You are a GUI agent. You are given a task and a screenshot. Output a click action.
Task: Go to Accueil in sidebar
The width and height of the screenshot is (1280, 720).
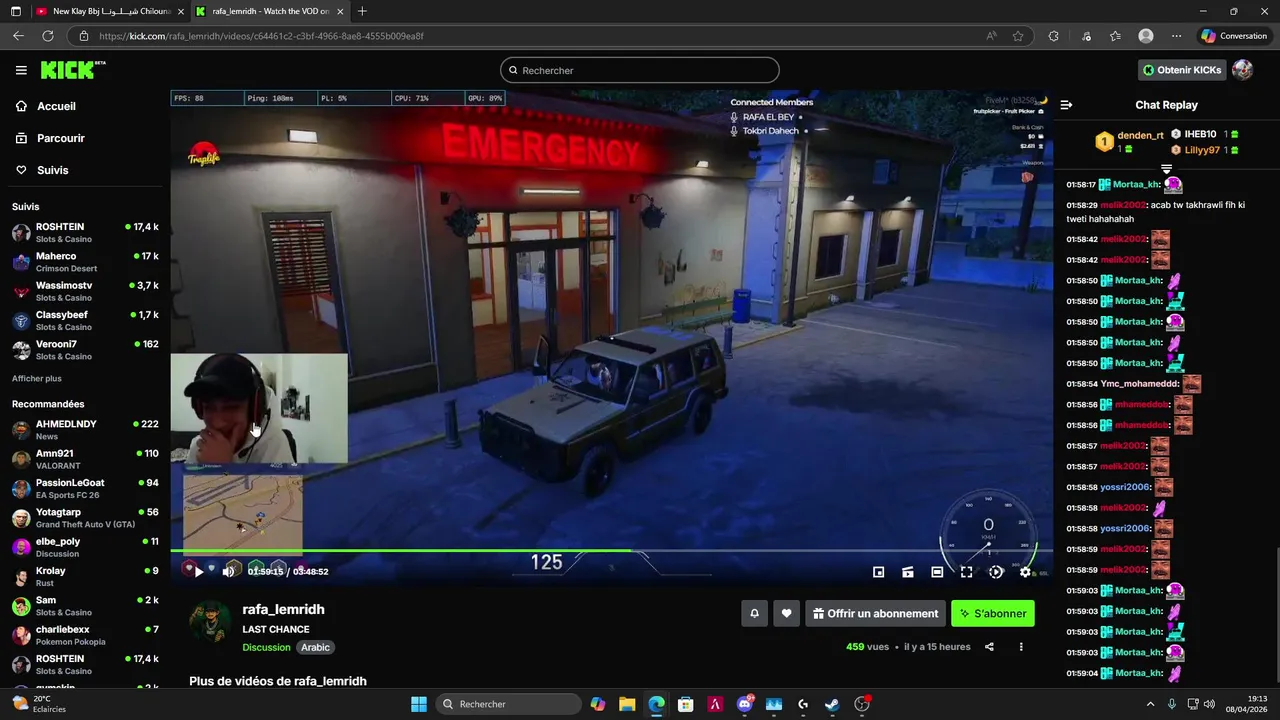[56, 106]
